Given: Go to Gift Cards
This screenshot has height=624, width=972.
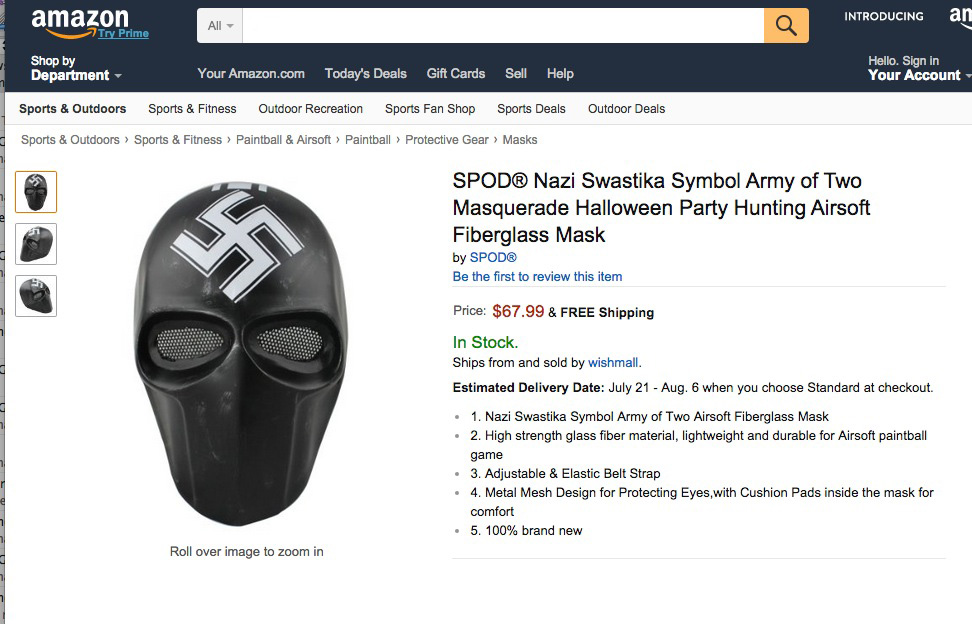Looking at the screenshot, I should pos(455,73).
